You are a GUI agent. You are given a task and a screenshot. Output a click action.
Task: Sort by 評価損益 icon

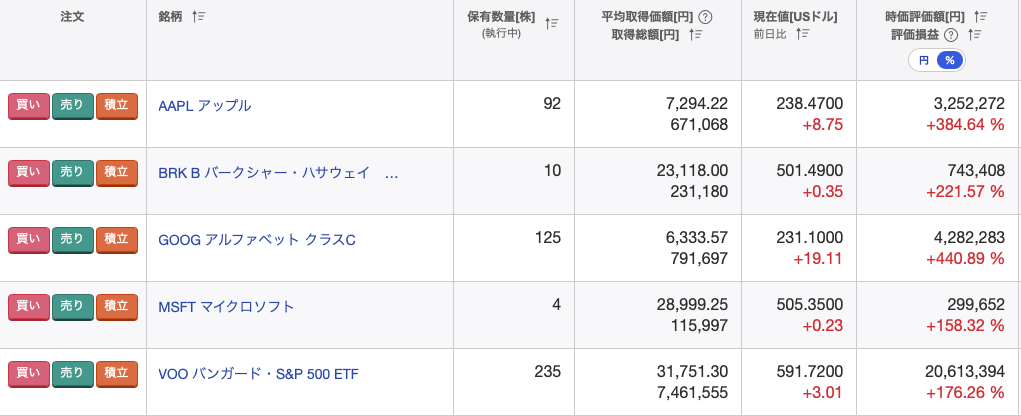pos(975,35)
